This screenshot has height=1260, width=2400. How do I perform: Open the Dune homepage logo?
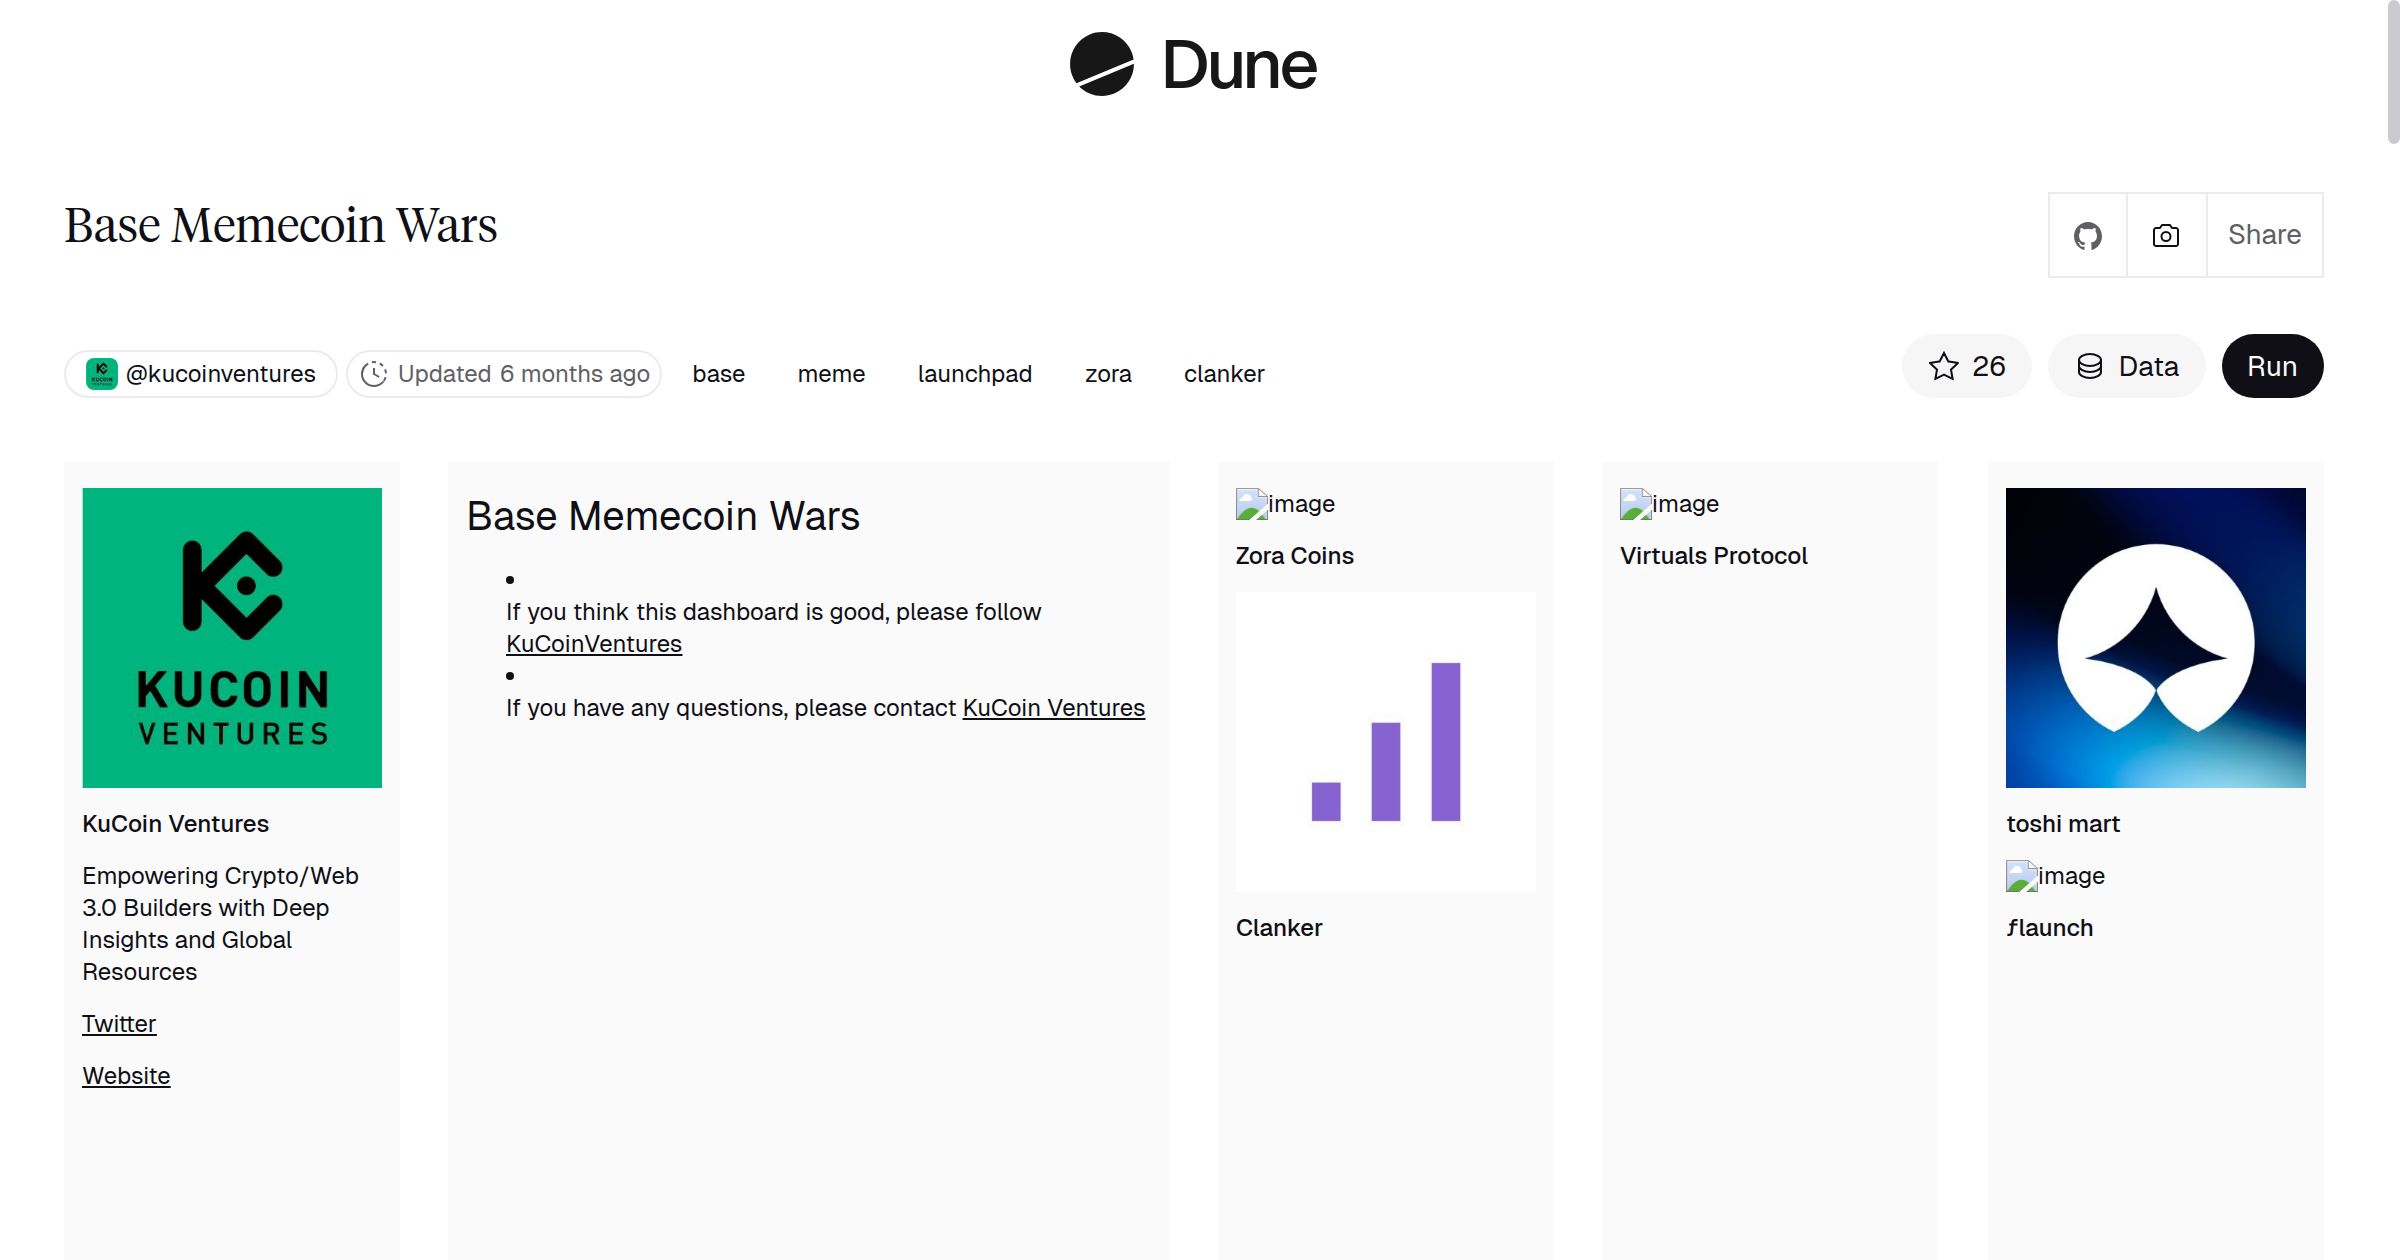(x=1191, y=66)
